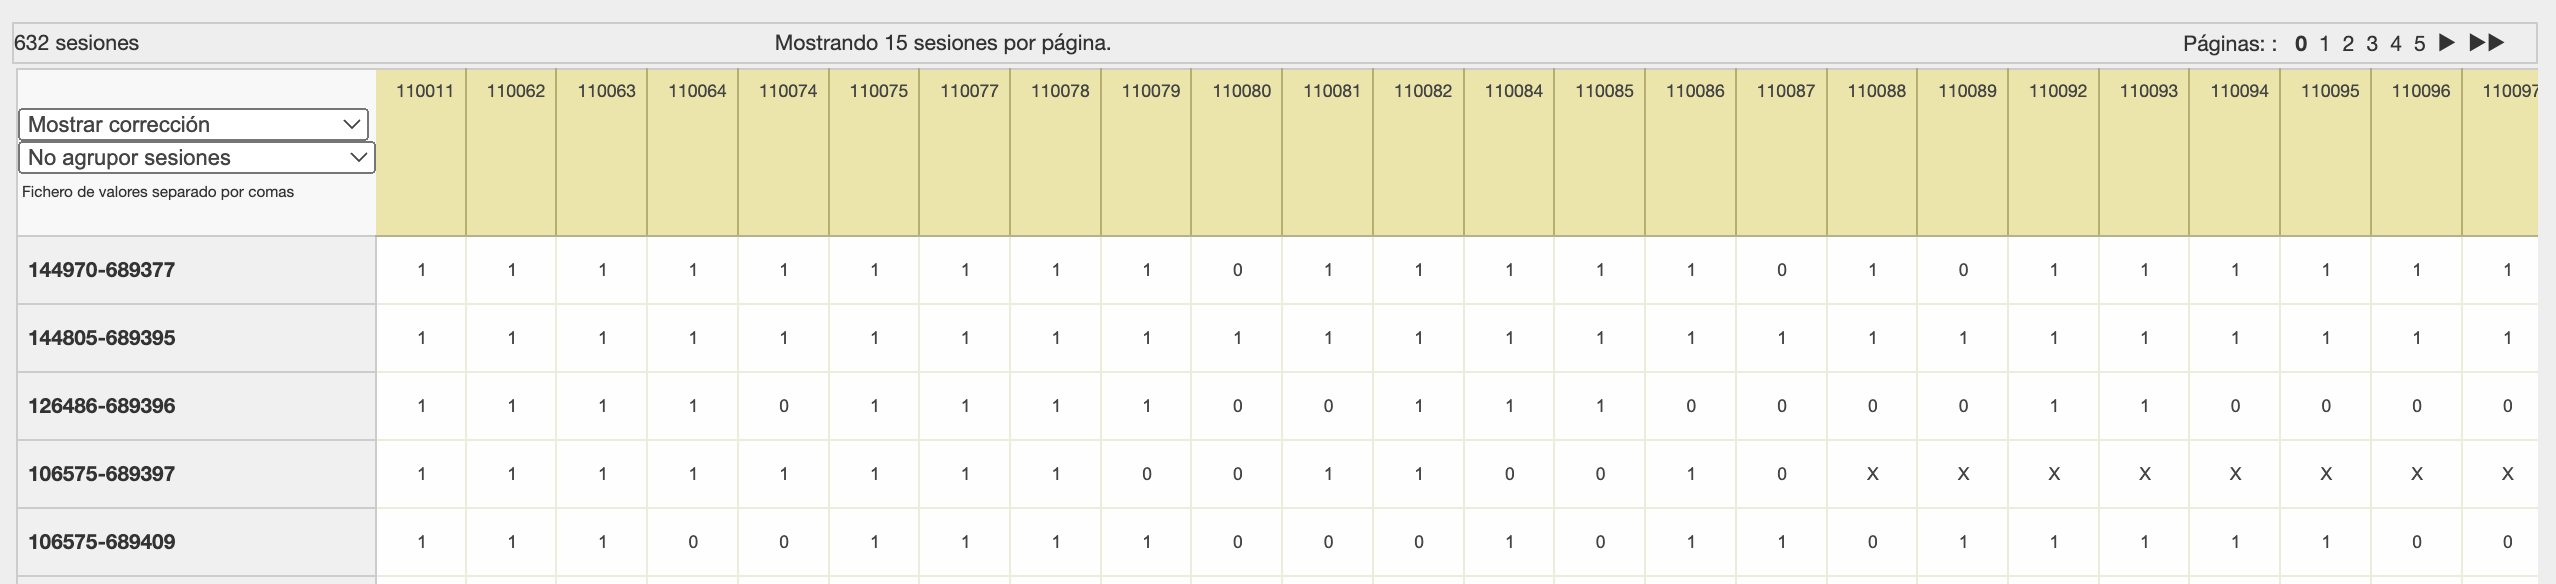Open session 144970-689377

coord(102,270)
